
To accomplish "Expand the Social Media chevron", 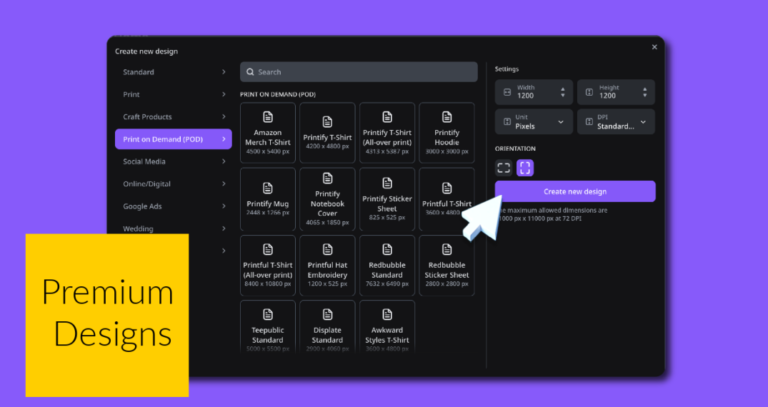I will point(224,161).
